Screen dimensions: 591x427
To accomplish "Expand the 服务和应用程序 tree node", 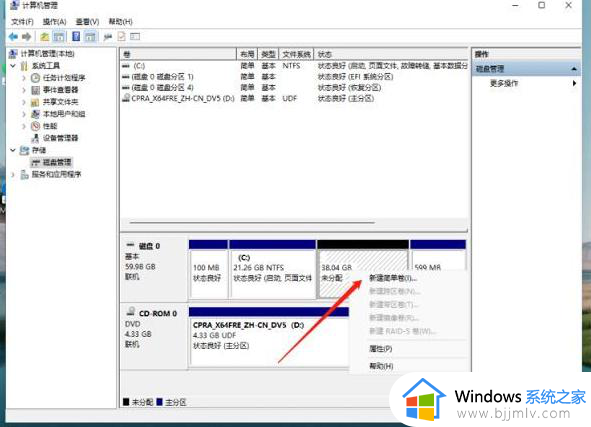I will click(13, 174).
